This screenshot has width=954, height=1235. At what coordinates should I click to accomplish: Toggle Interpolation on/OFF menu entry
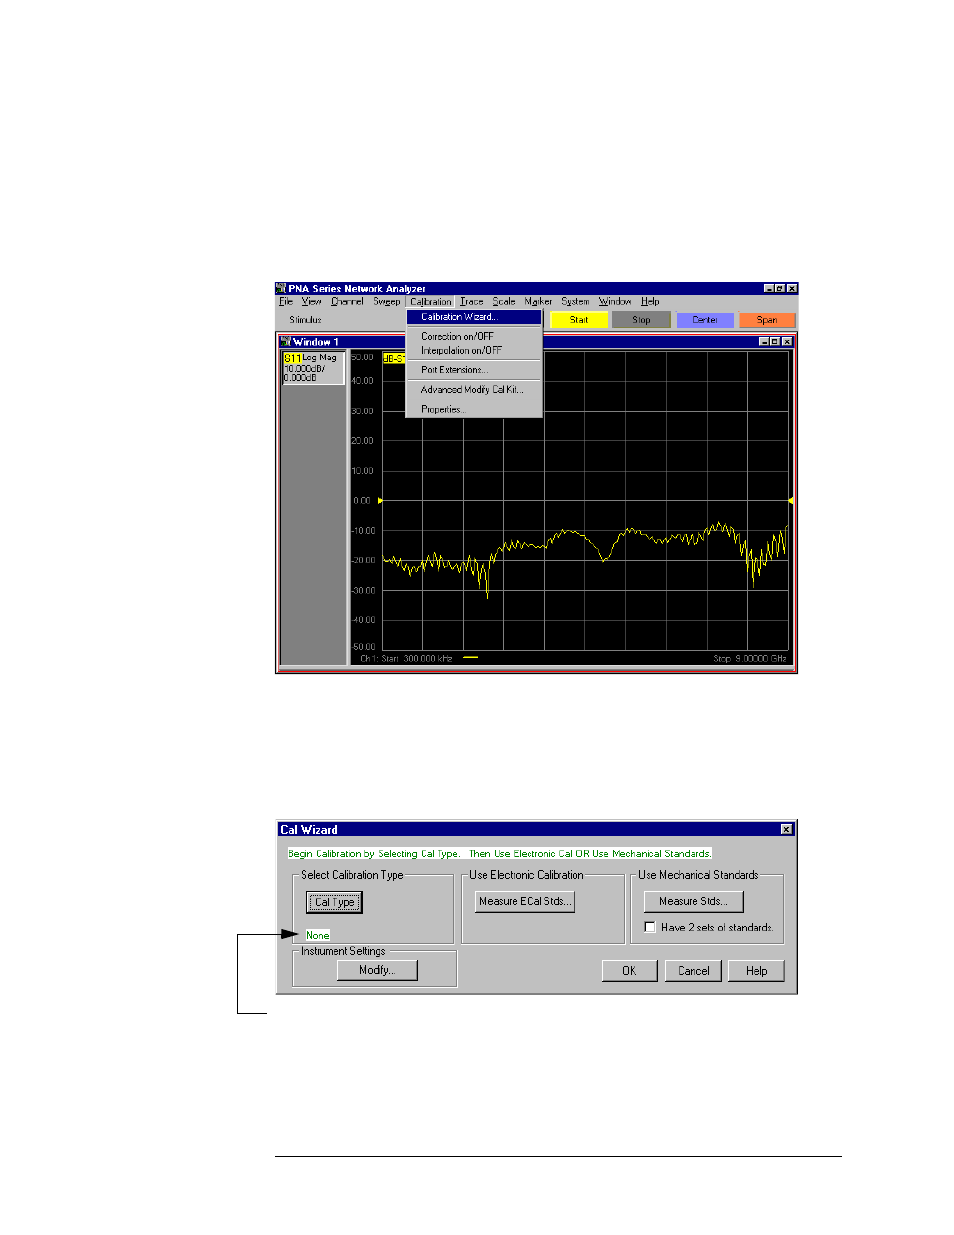click(x=474, y=350)
